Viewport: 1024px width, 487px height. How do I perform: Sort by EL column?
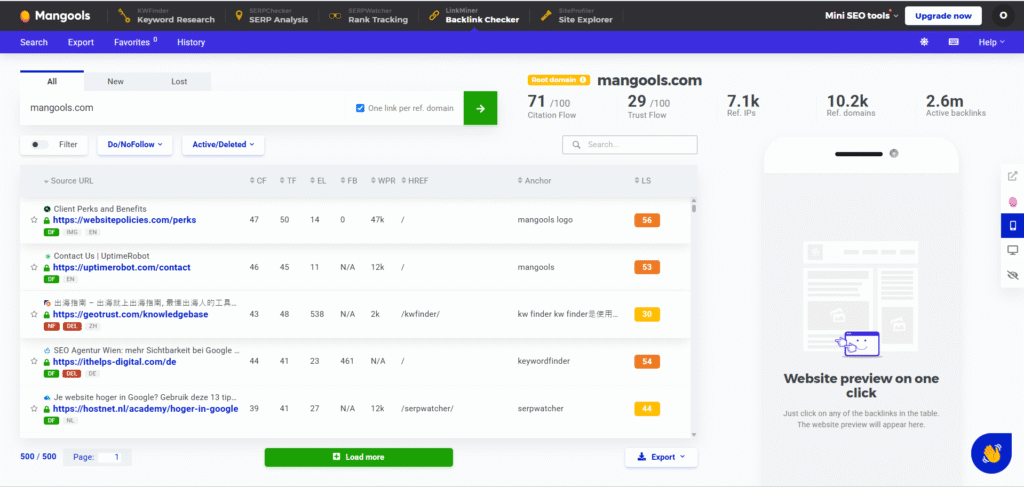[x=318, y=181]
